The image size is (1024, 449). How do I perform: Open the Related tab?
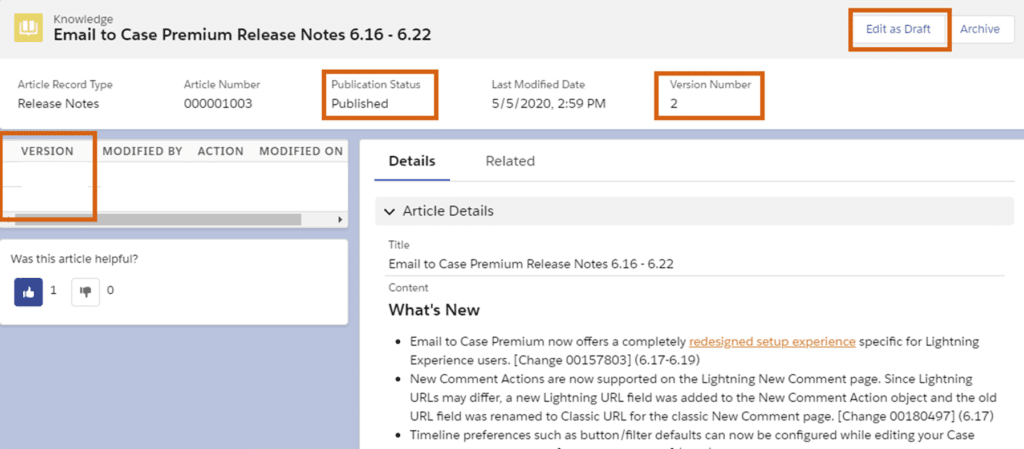pos(510,161)
